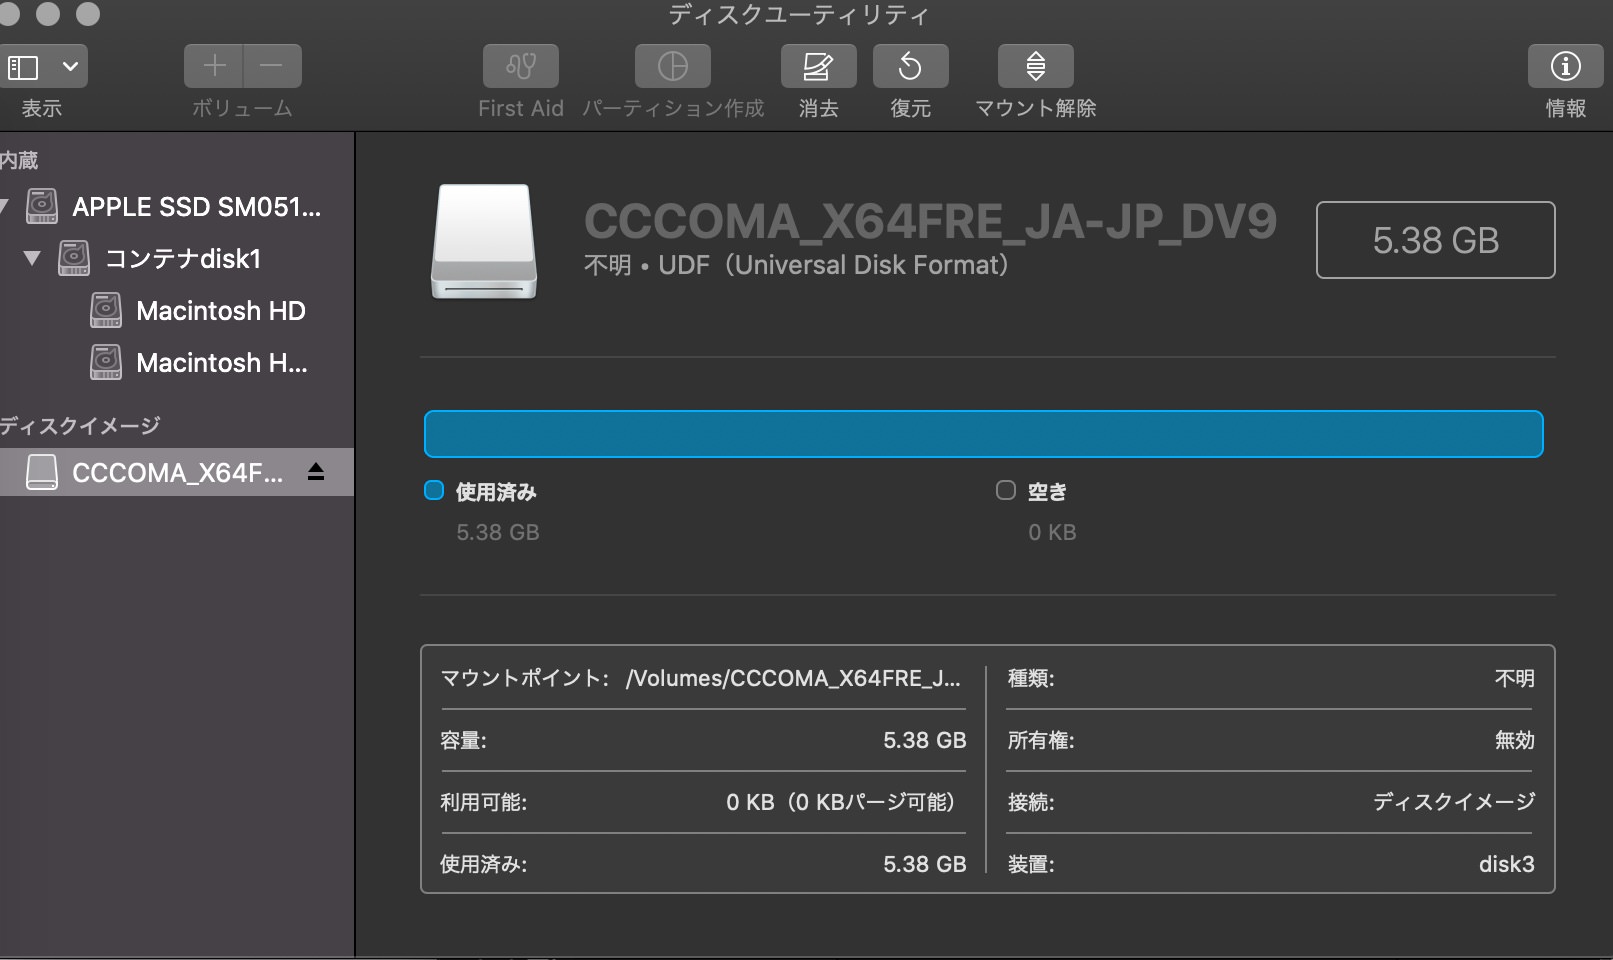Open the sidebar view options button

click(x=43, y=67)
